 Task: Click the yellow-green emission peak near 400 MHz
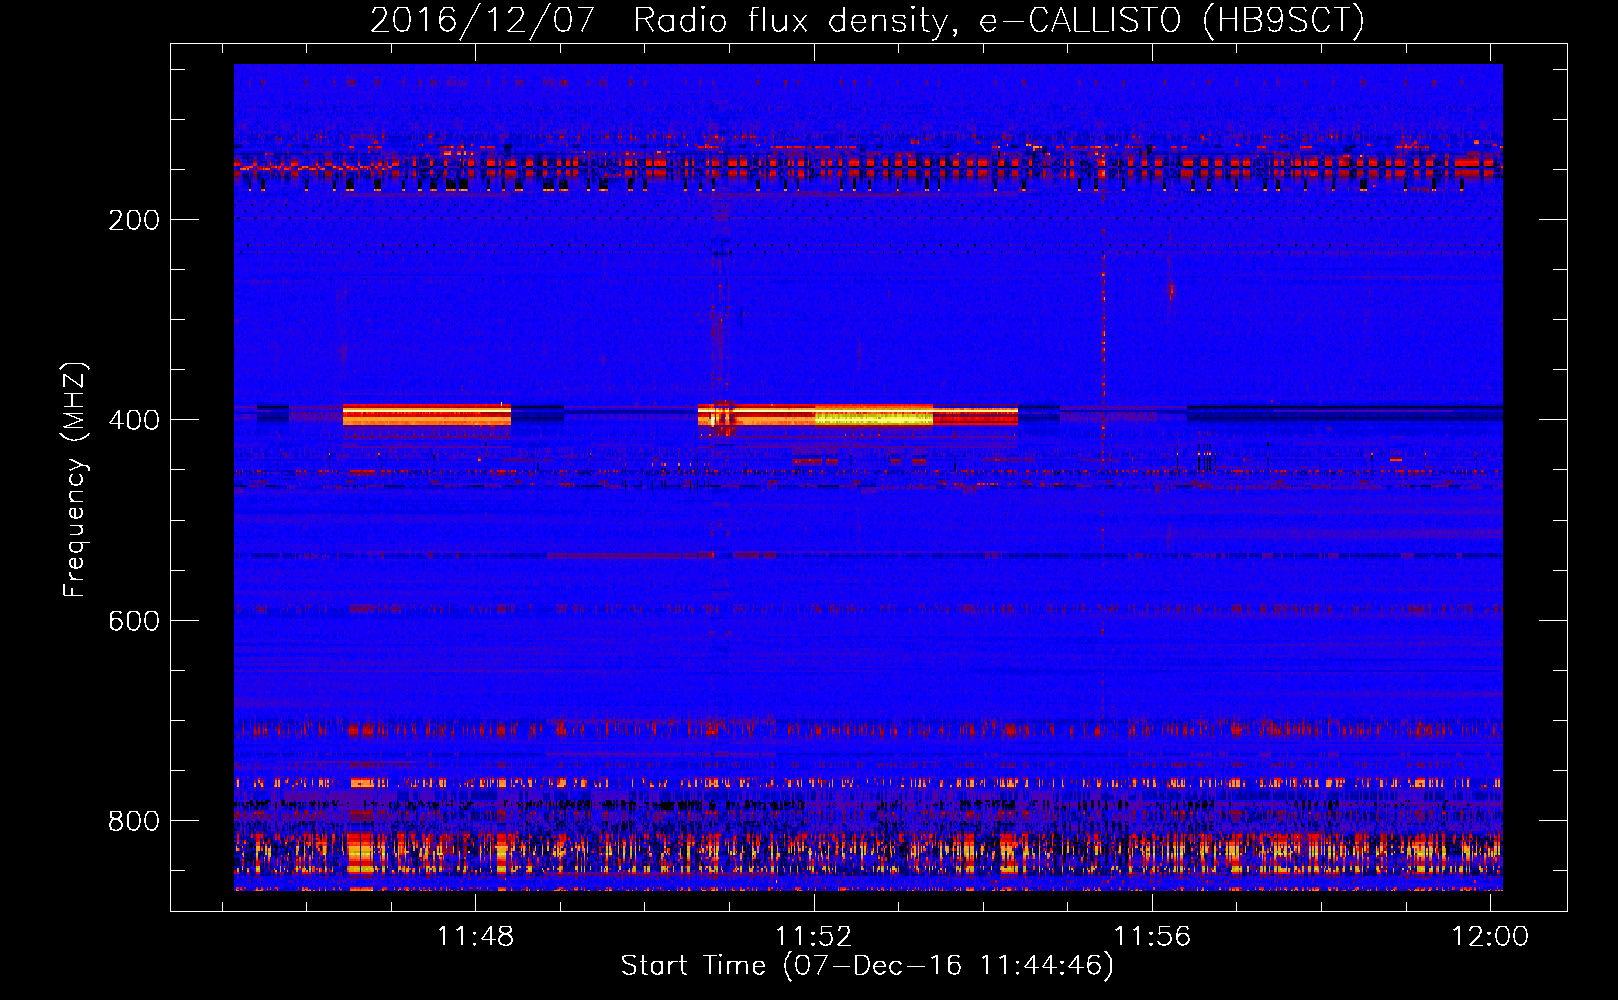click(x=874, y=416)
